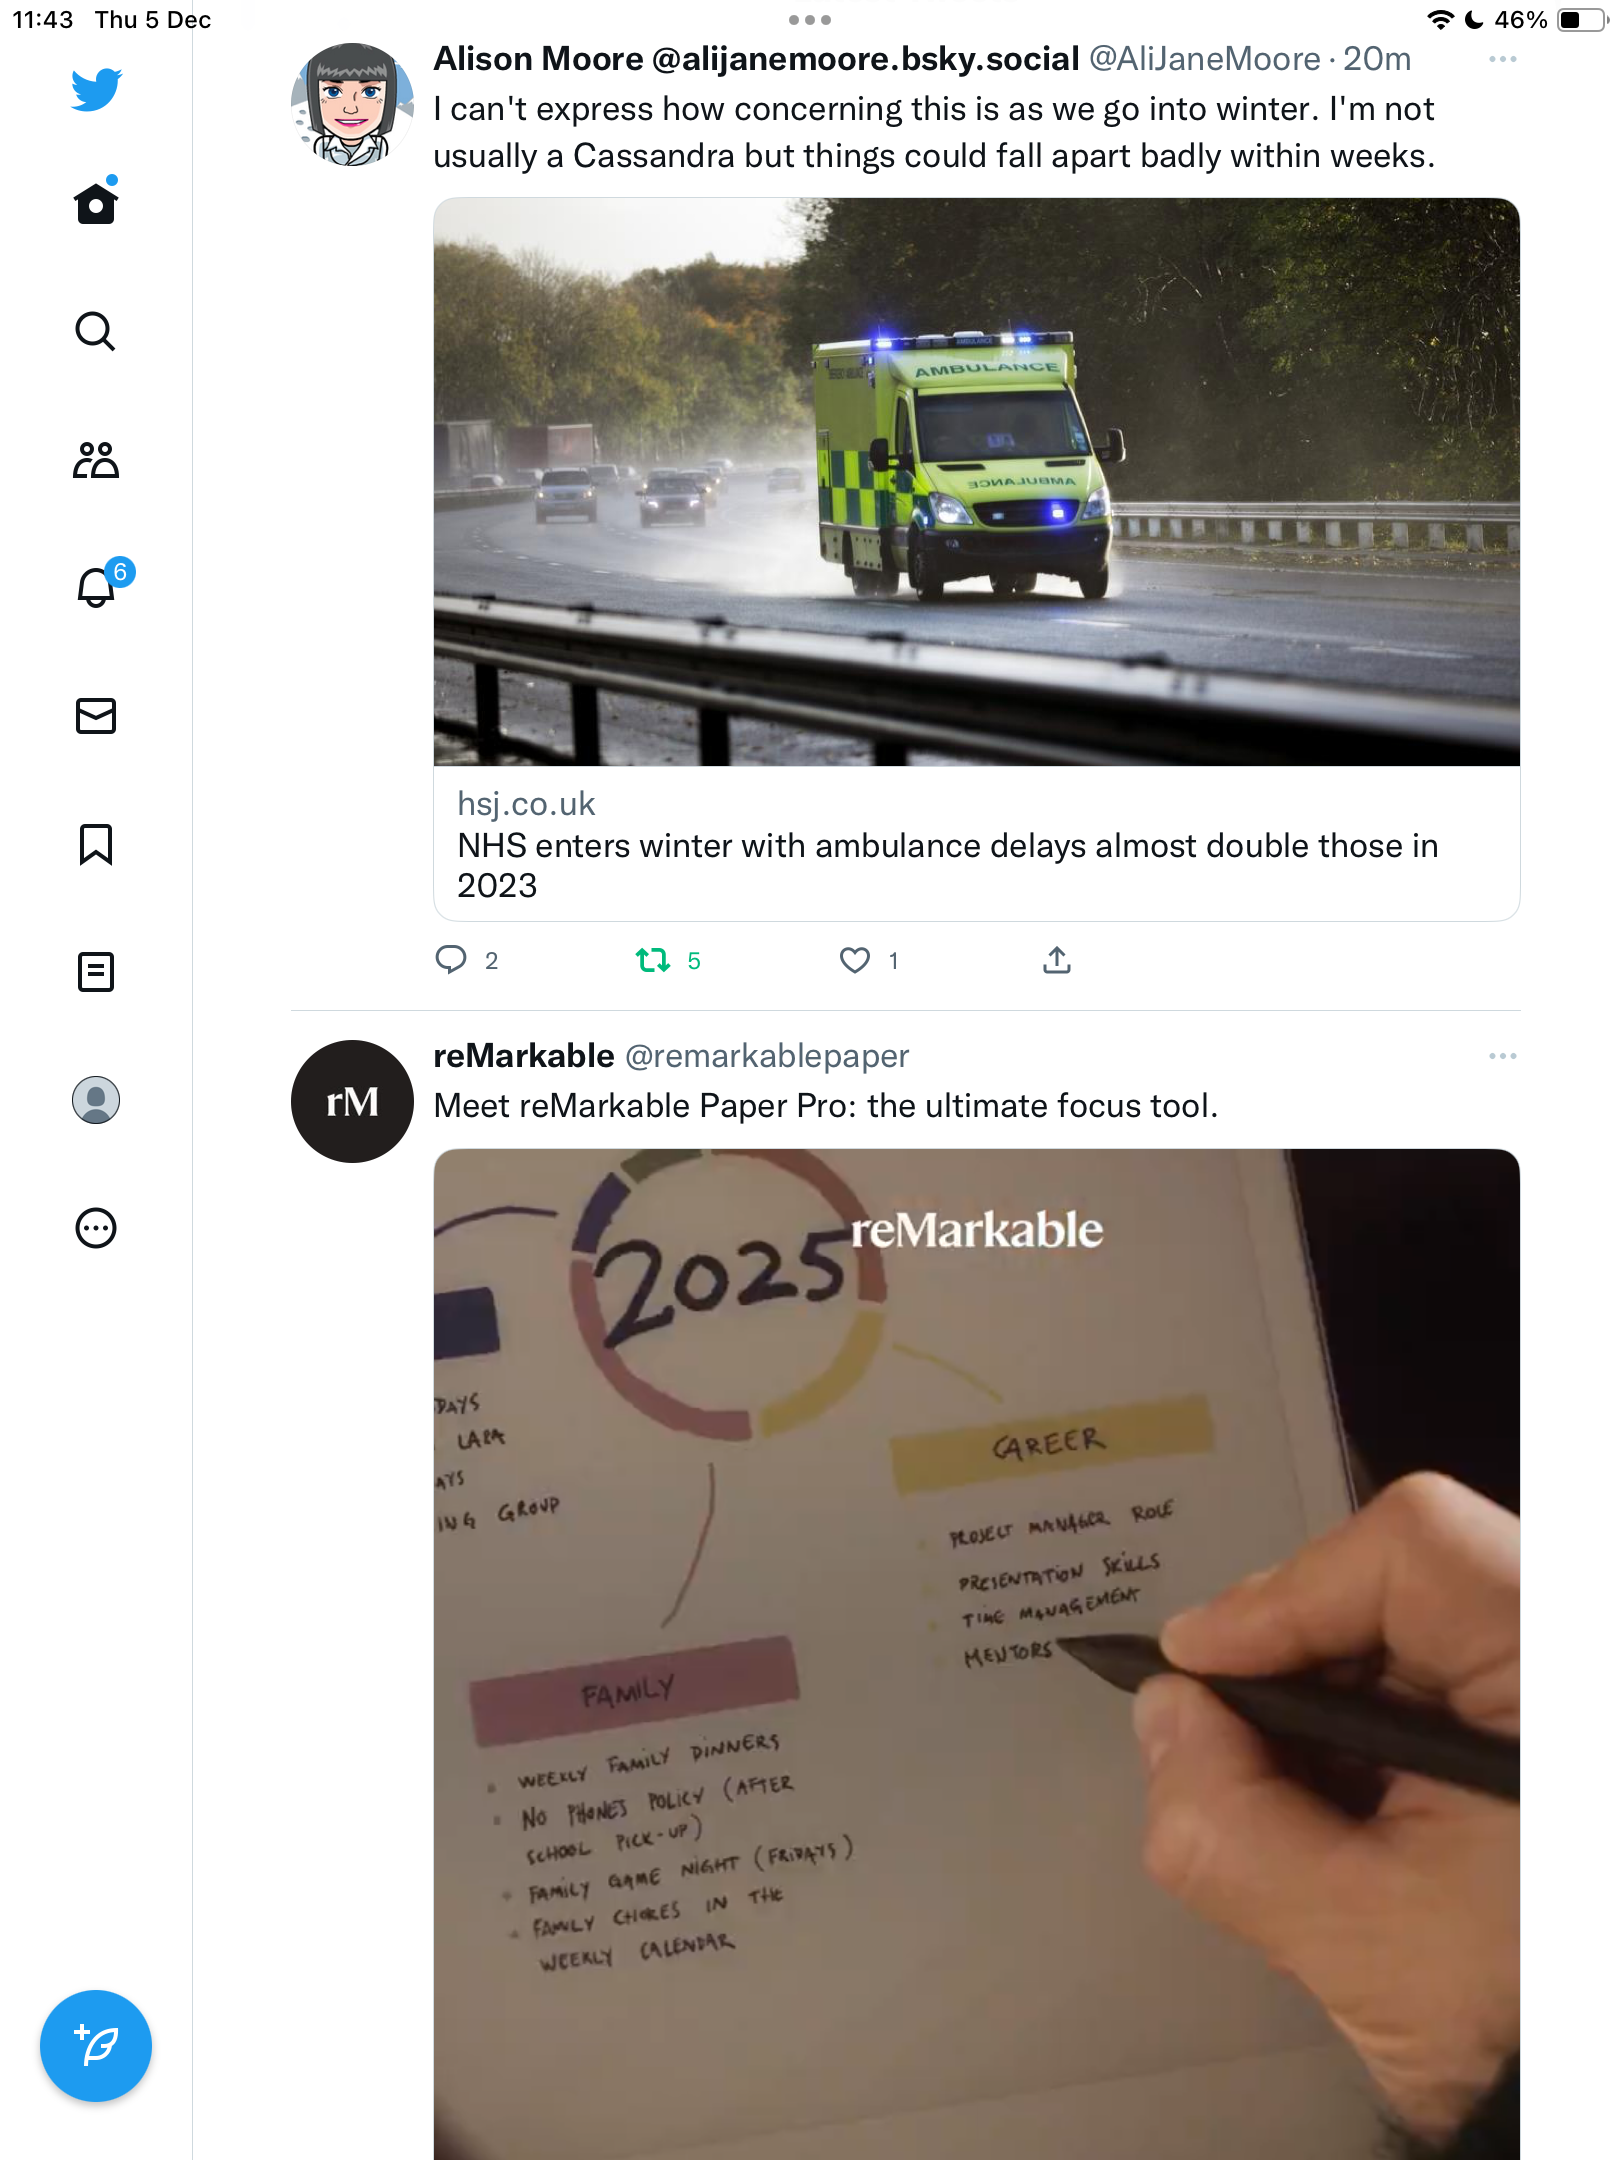
Task: Tap the Twitter bird logo
Action: [x=96, y=90]
